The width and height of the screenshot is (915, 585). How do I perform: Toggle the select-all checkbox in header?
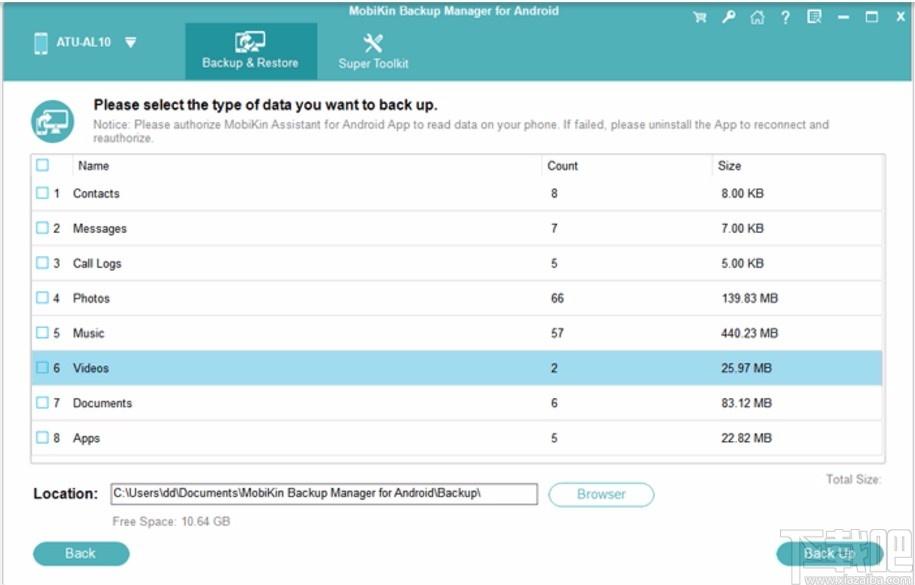[x=43, y=165]
